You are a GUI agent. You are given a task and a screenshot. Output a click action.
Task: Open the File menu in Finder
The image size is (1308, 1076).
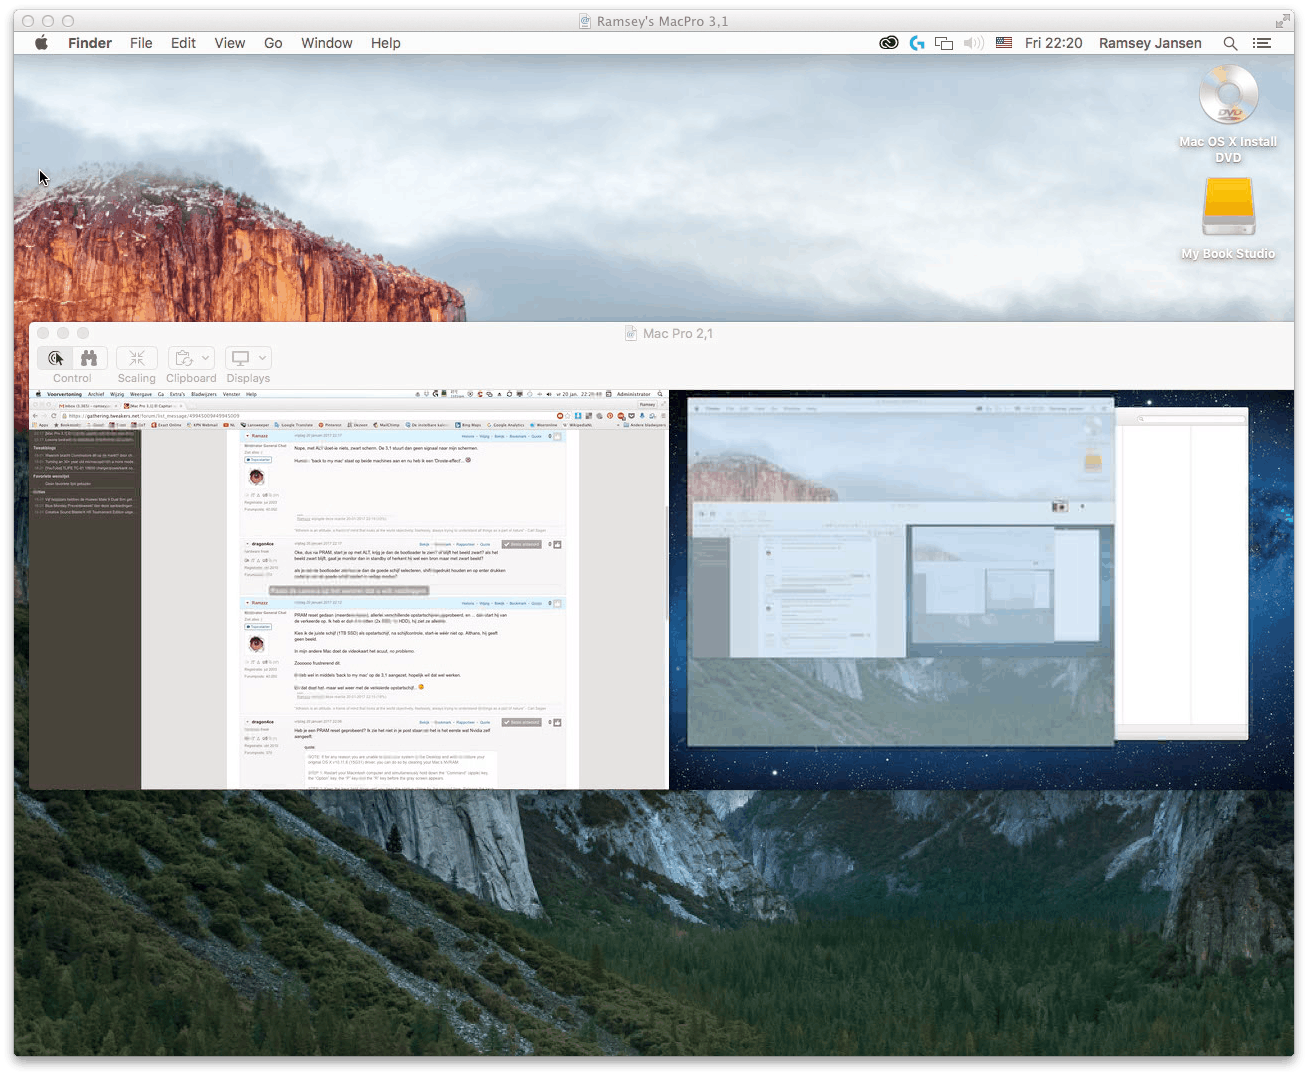(x=141, y=43)
